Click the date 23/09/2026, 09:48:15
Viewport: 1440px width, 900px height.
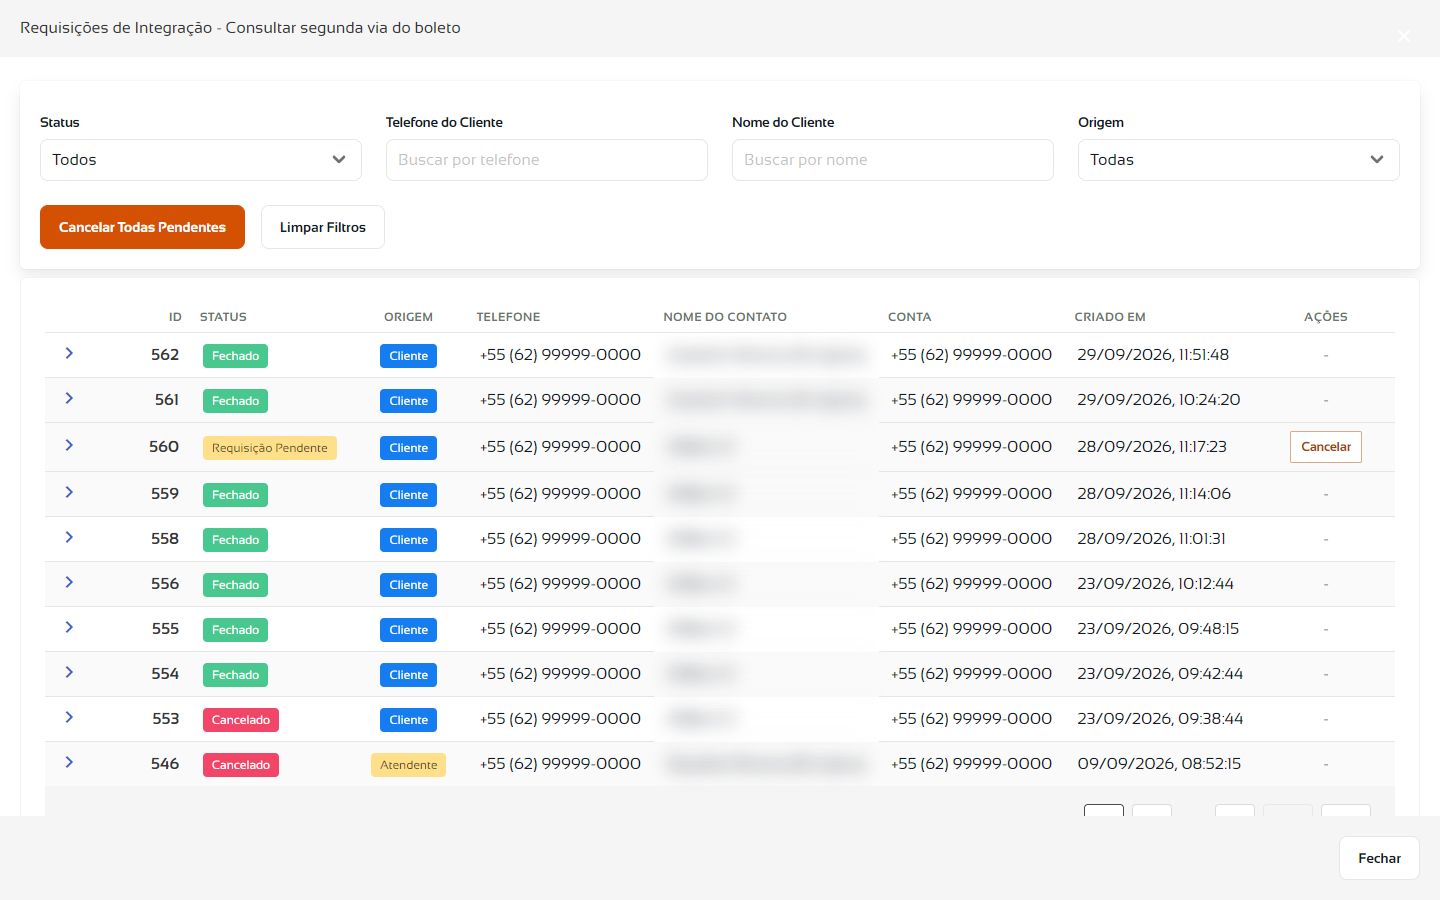coord(1158,629)
